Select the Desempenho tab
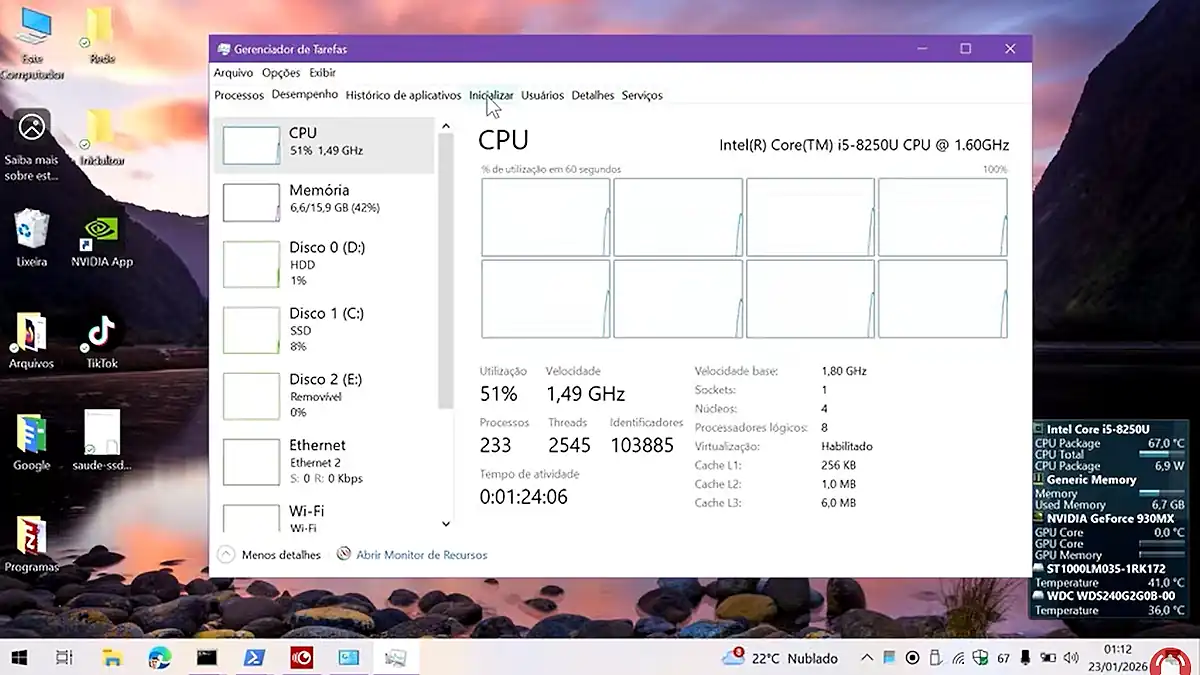The width and height of the screenshot is (1200, 675). click(x=305, y=95)
